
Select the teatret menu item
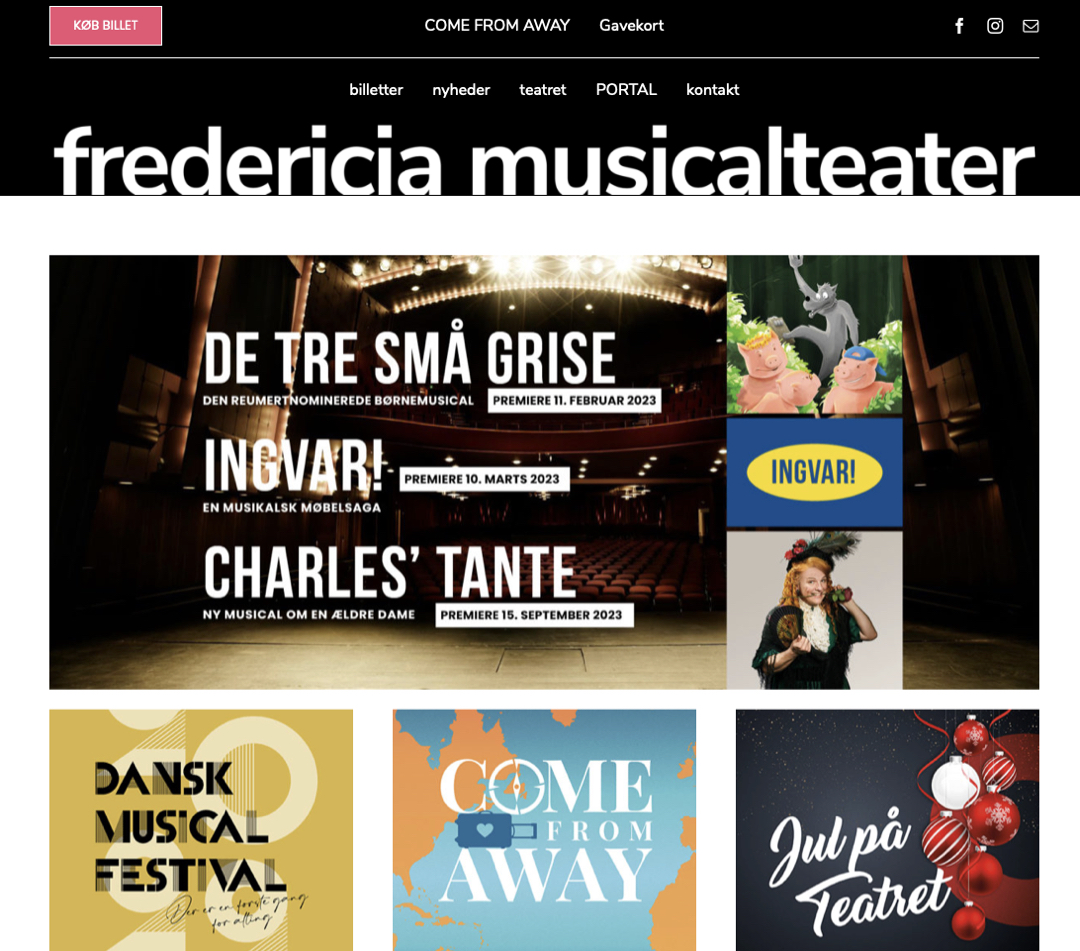(x=543, y=90)
